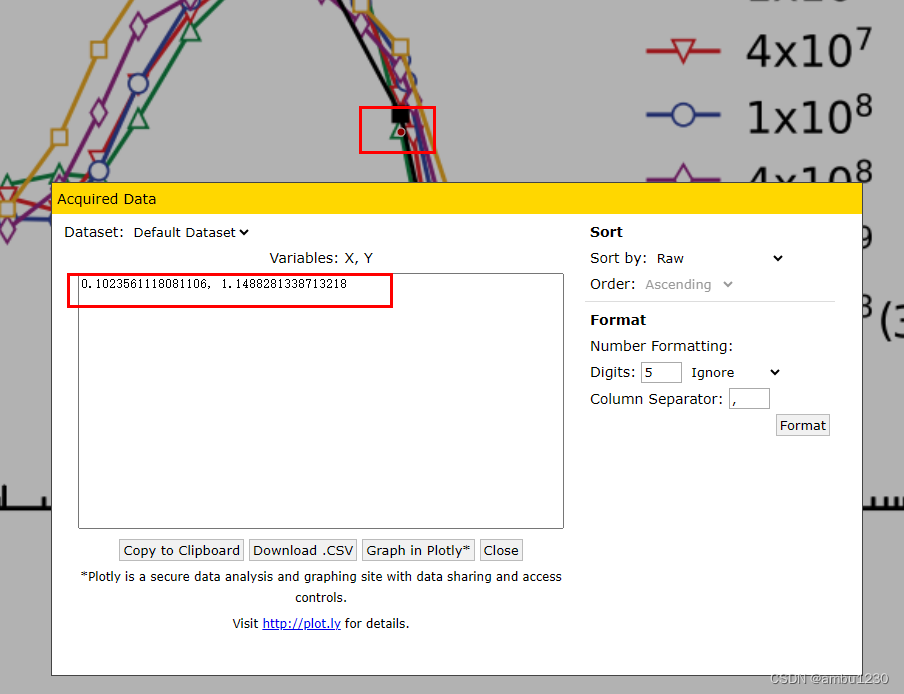Click the black square data point on the plot
Image resolution: width=904 pixels, height=694 pixels.
[401, 116]
